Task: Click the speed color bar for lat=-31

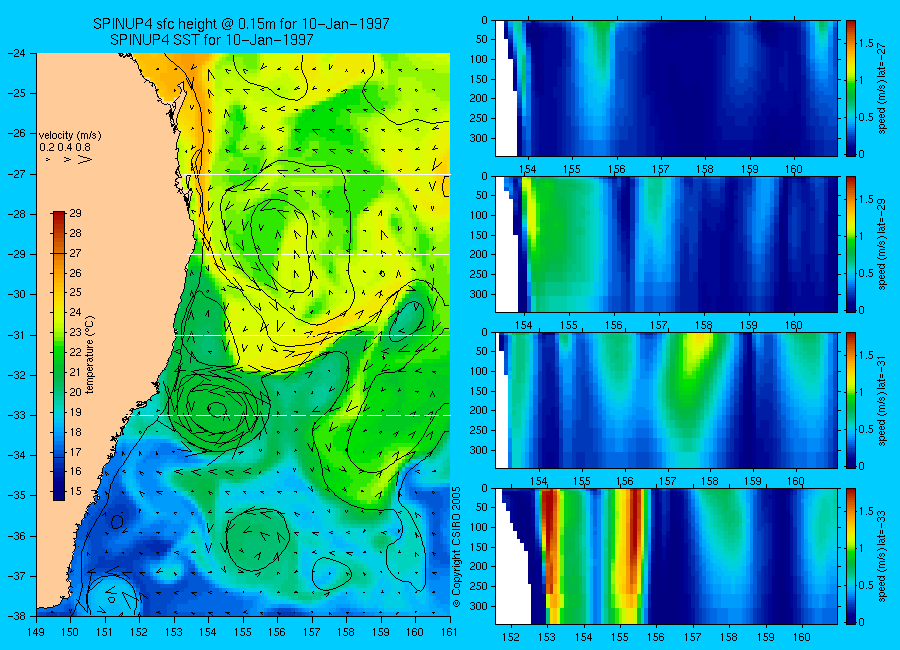Action: coord(851,400)
